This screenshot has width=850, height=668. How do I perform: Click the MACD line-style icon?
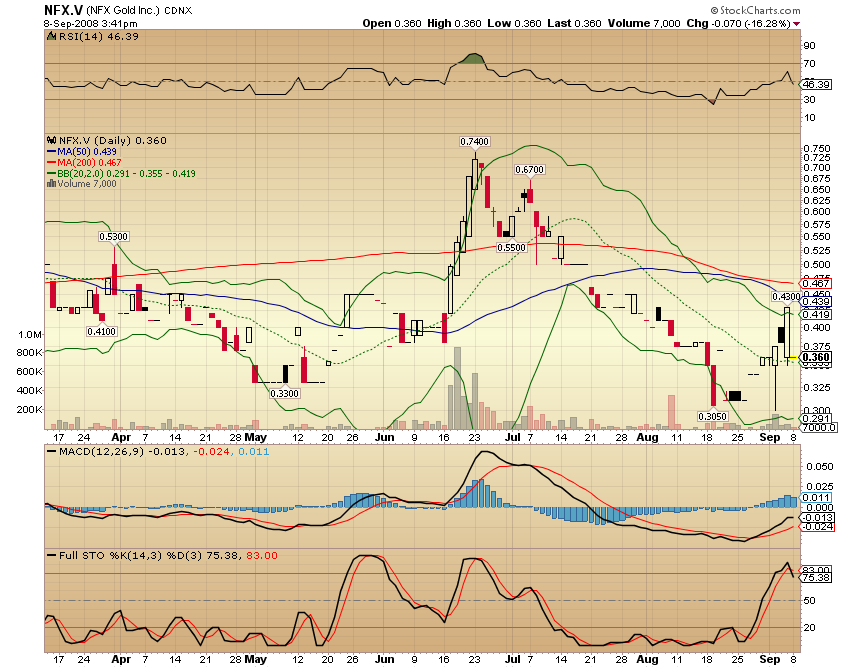coord(51,450)
